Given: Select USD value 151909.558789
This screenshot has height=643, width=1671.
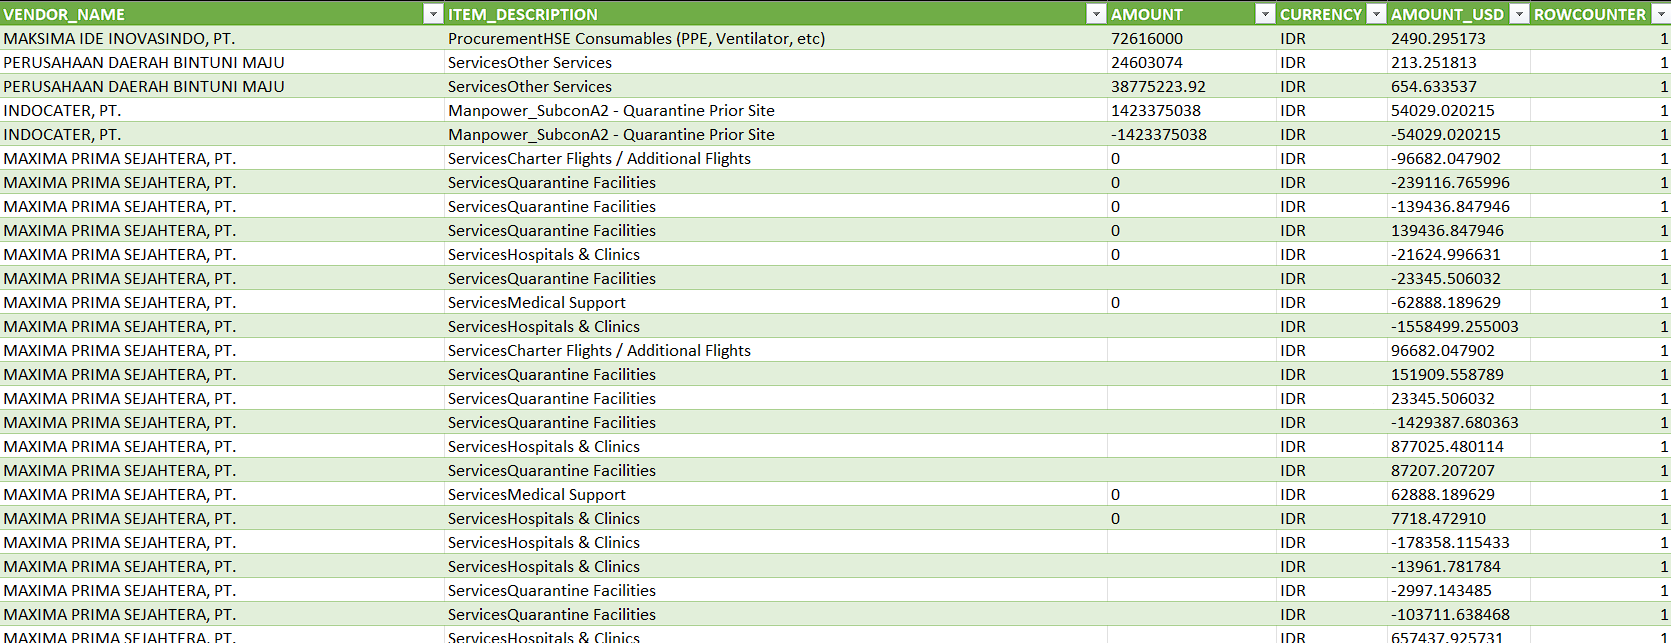Looking at the screenshot, I should tap(1459, 374).
